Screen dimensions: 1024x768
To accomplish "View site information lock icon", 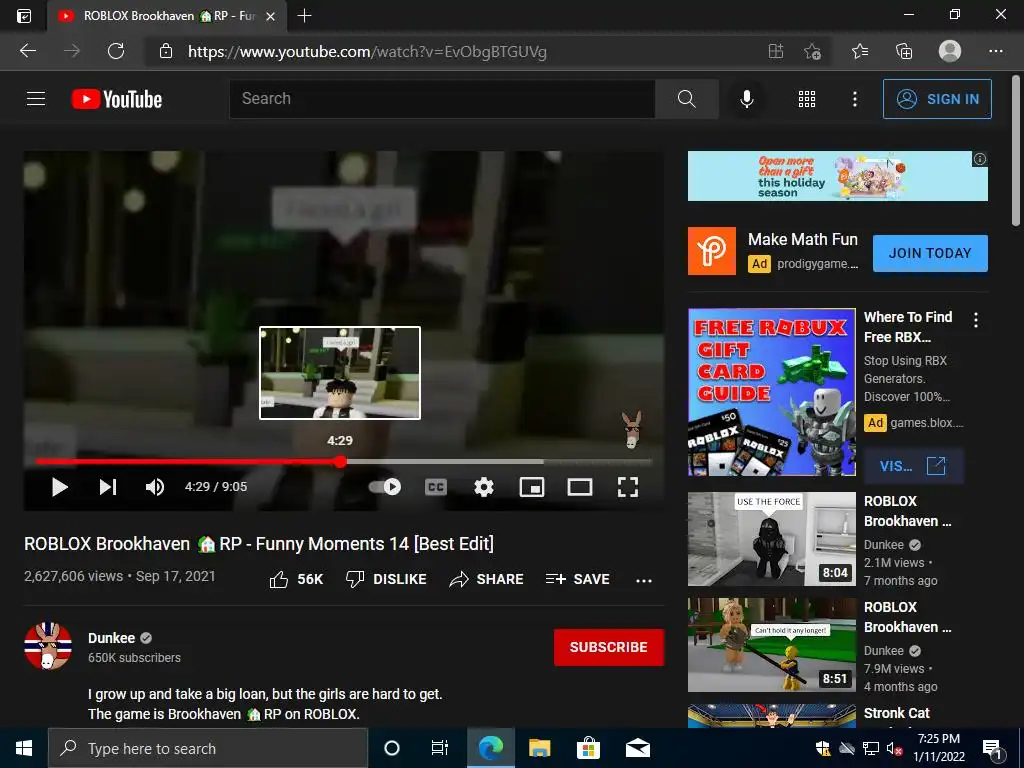I will pyautogui.click(x=166, y=51).
